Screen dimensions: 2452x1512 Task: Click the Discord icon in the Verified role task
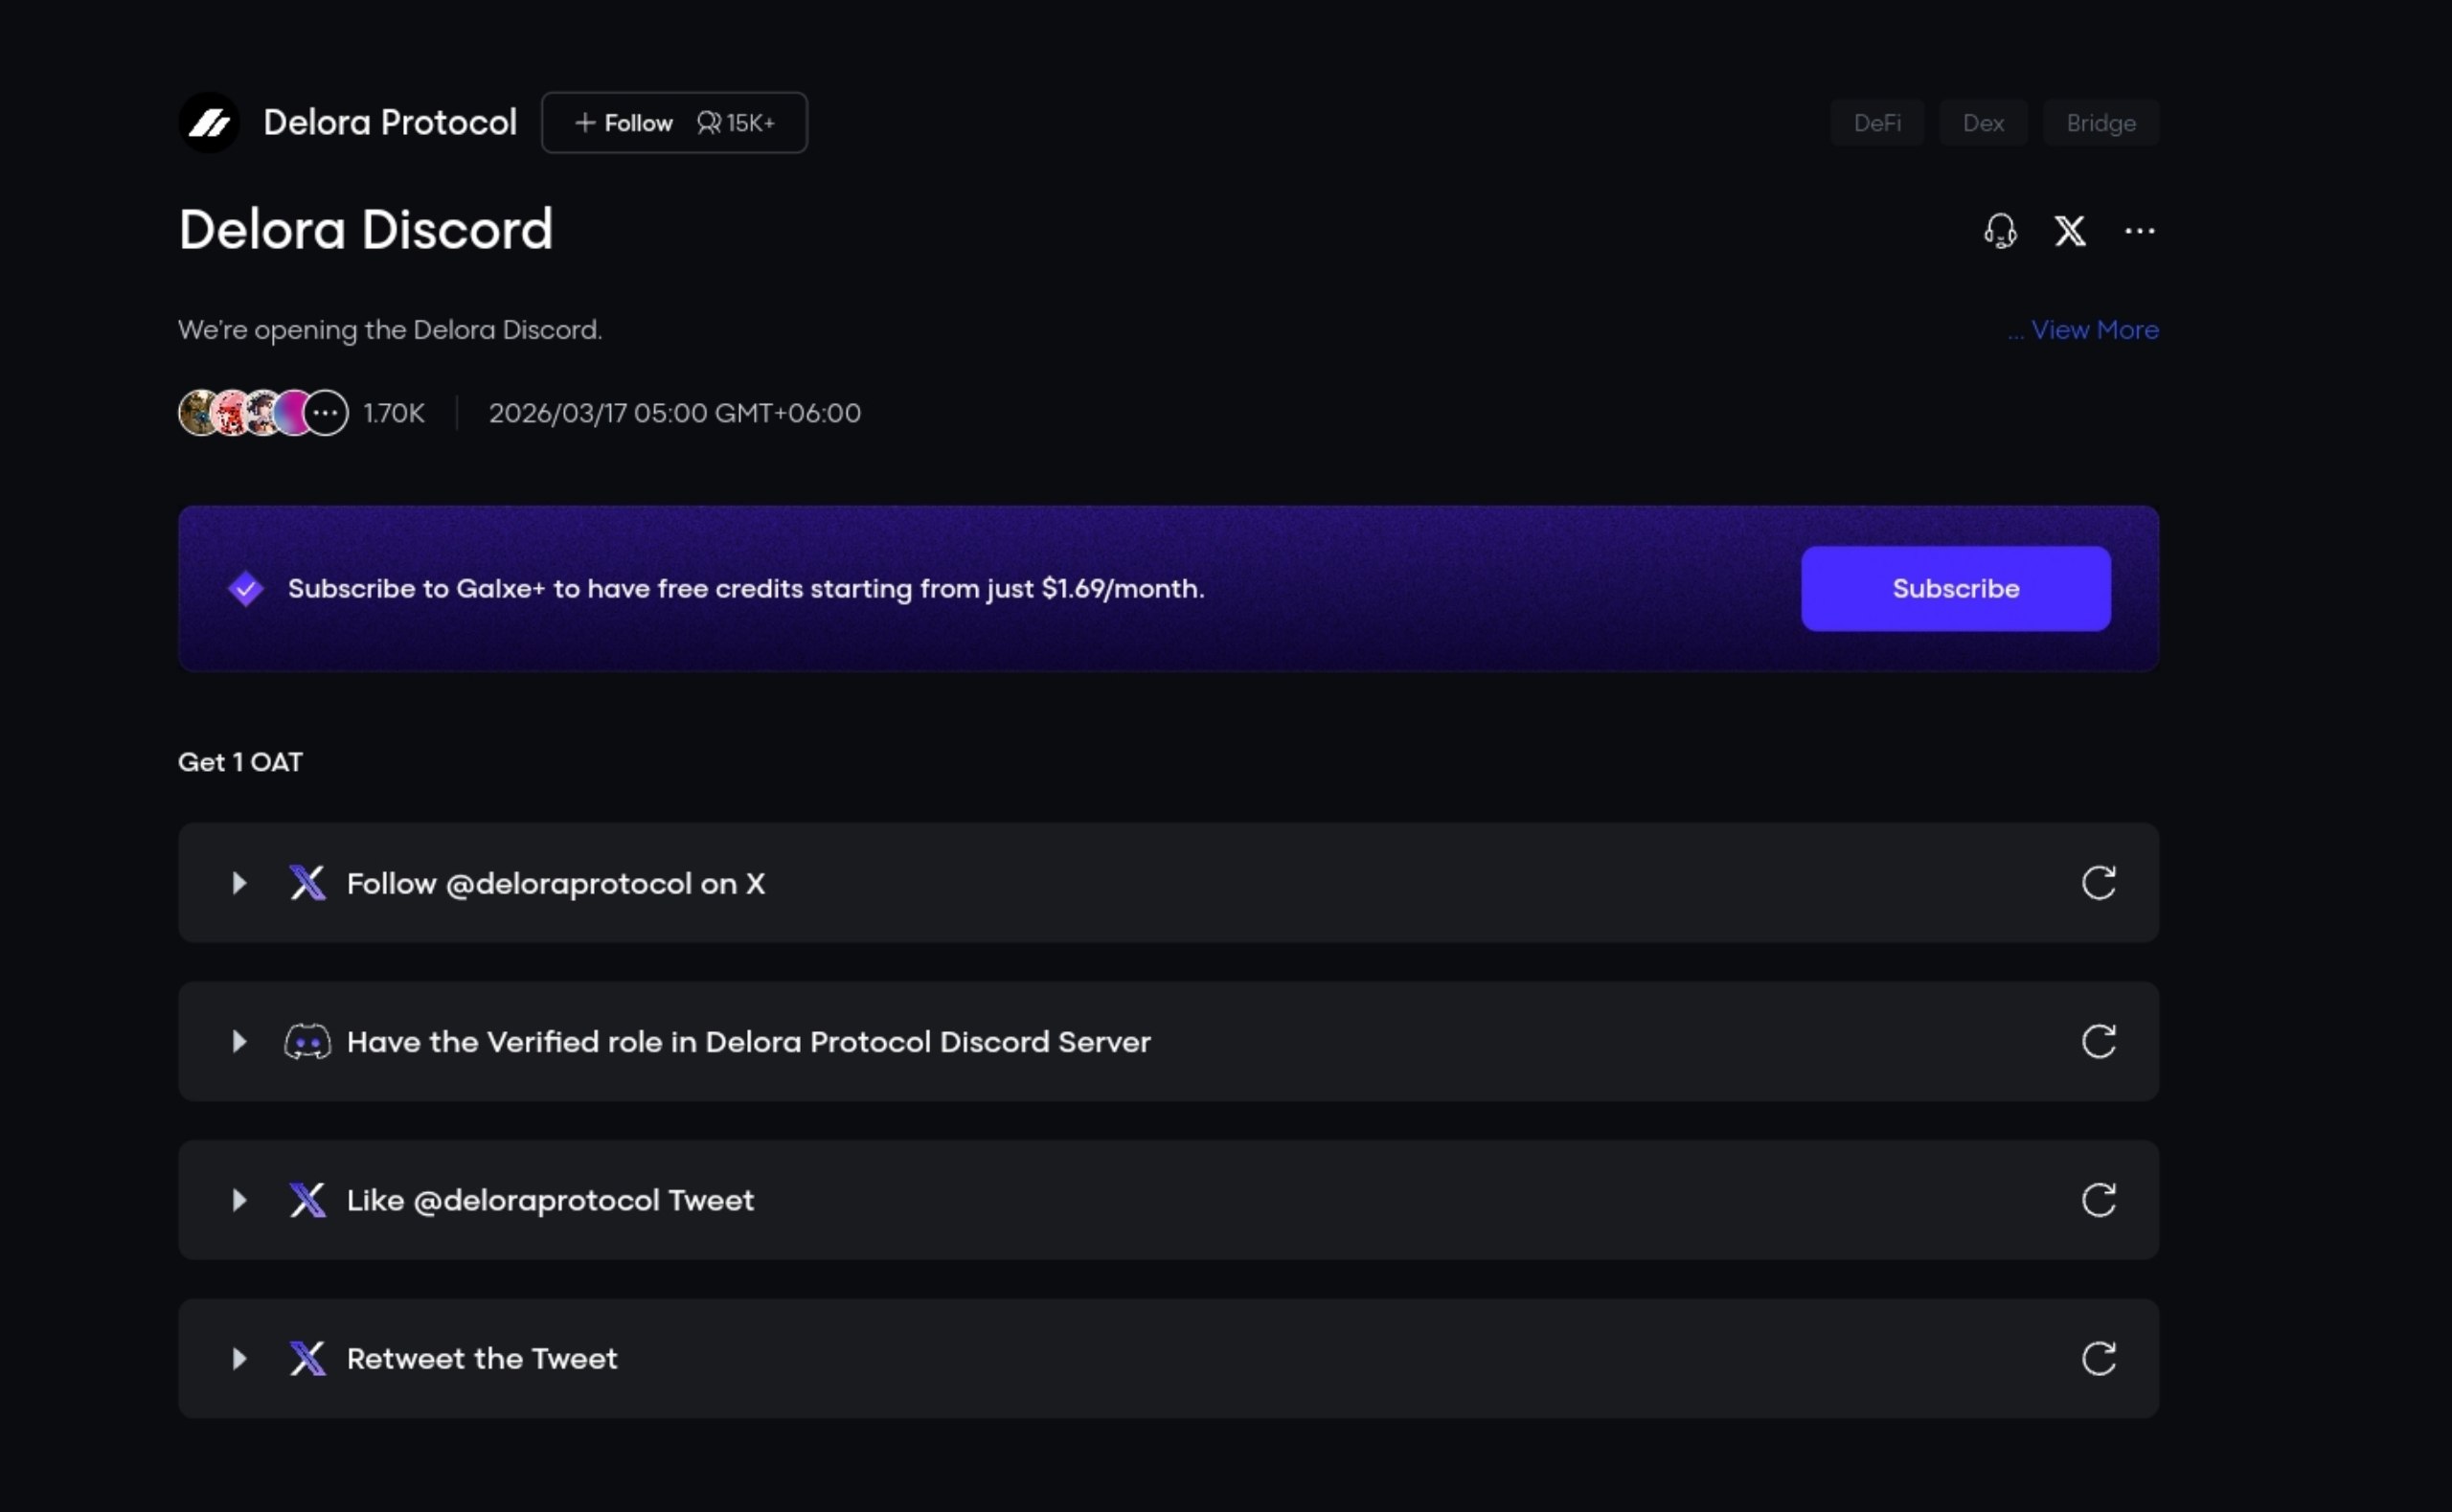(307, 1042)
